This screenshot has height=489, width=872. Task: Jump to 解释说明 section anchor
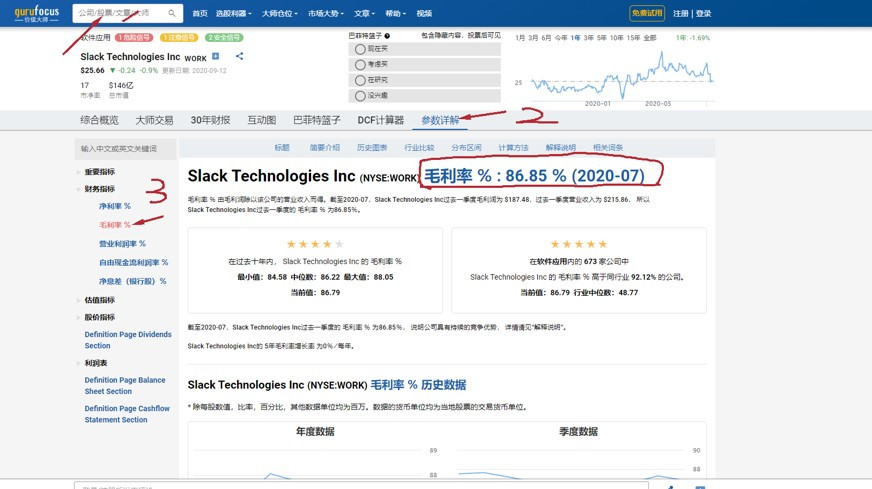pyautogui.click(x=561, y=148)
